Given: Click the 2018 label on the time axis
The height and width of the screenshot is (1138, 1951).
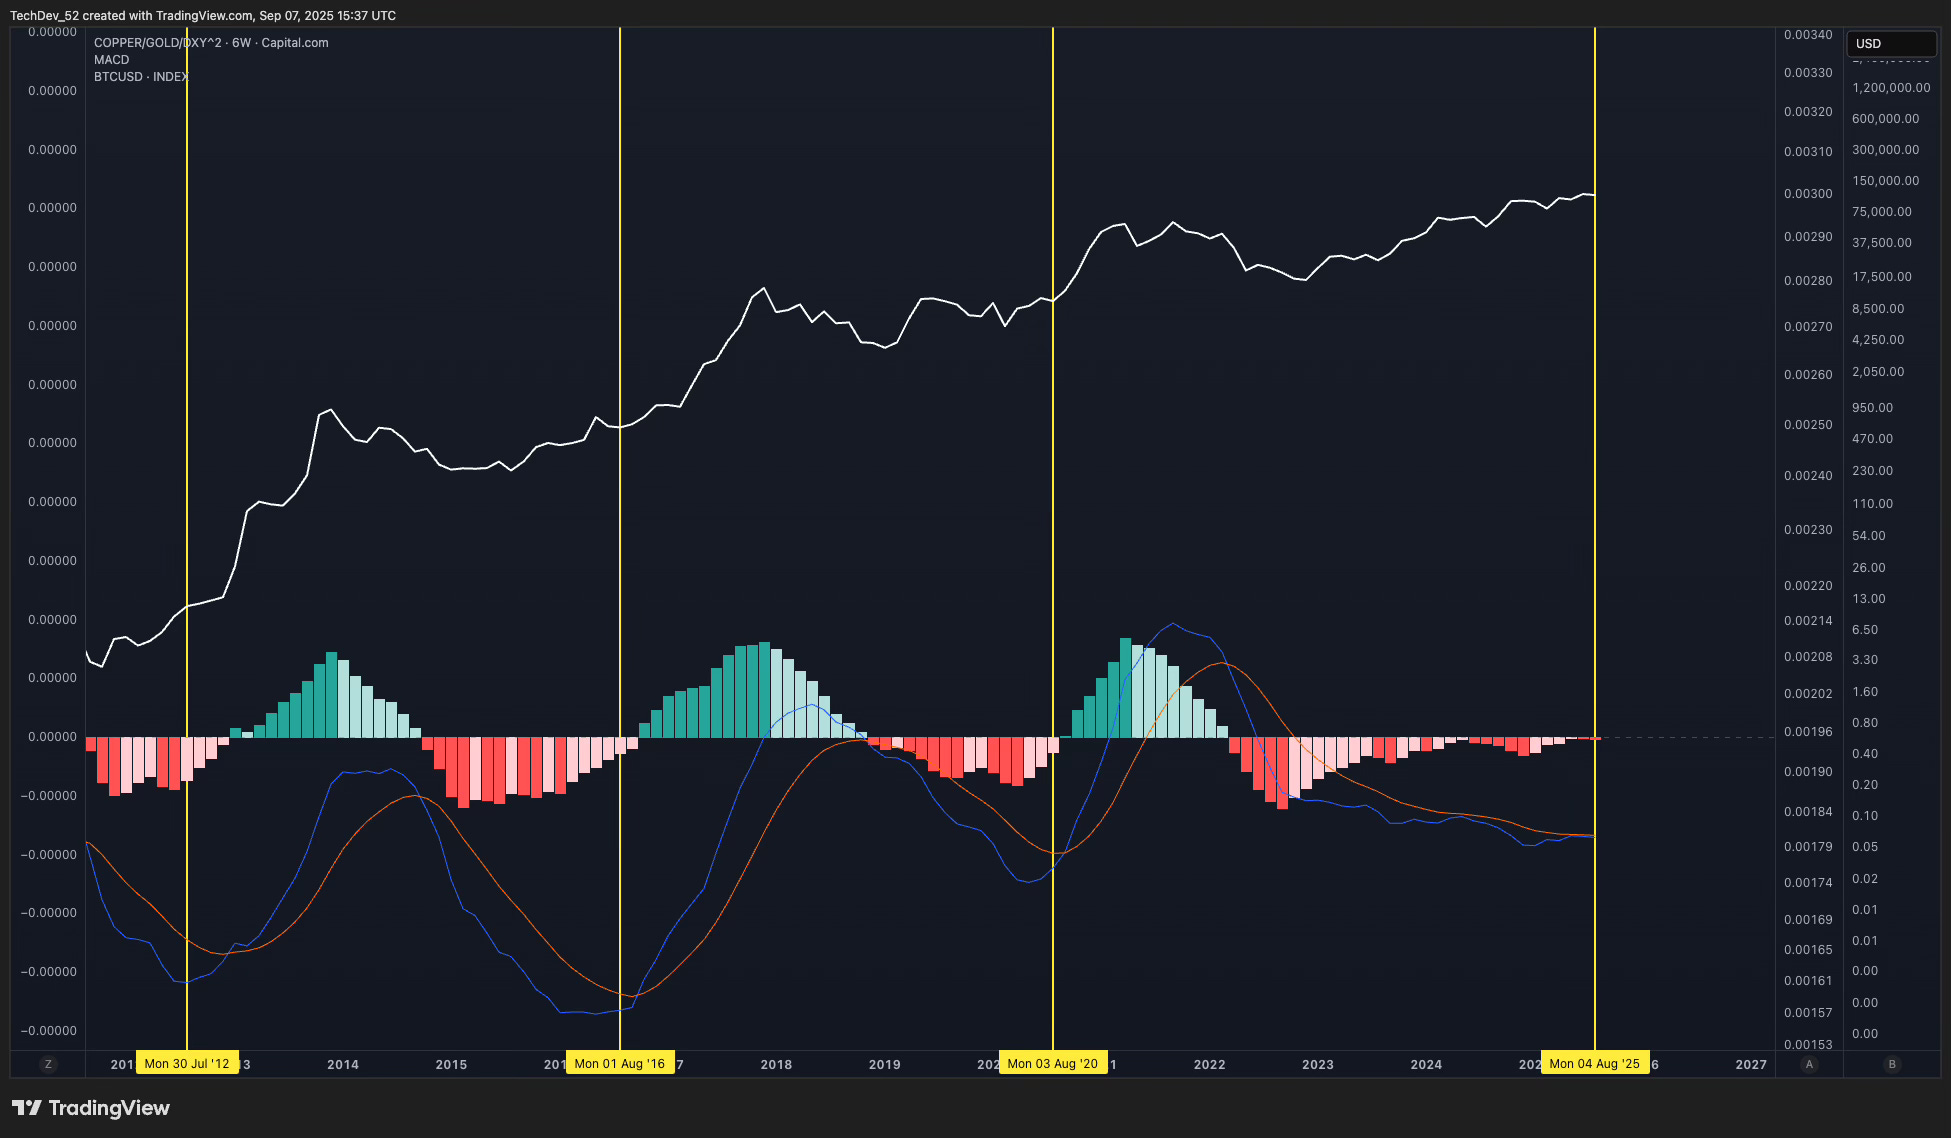Looking at the screenshot, I should 776,1064.
